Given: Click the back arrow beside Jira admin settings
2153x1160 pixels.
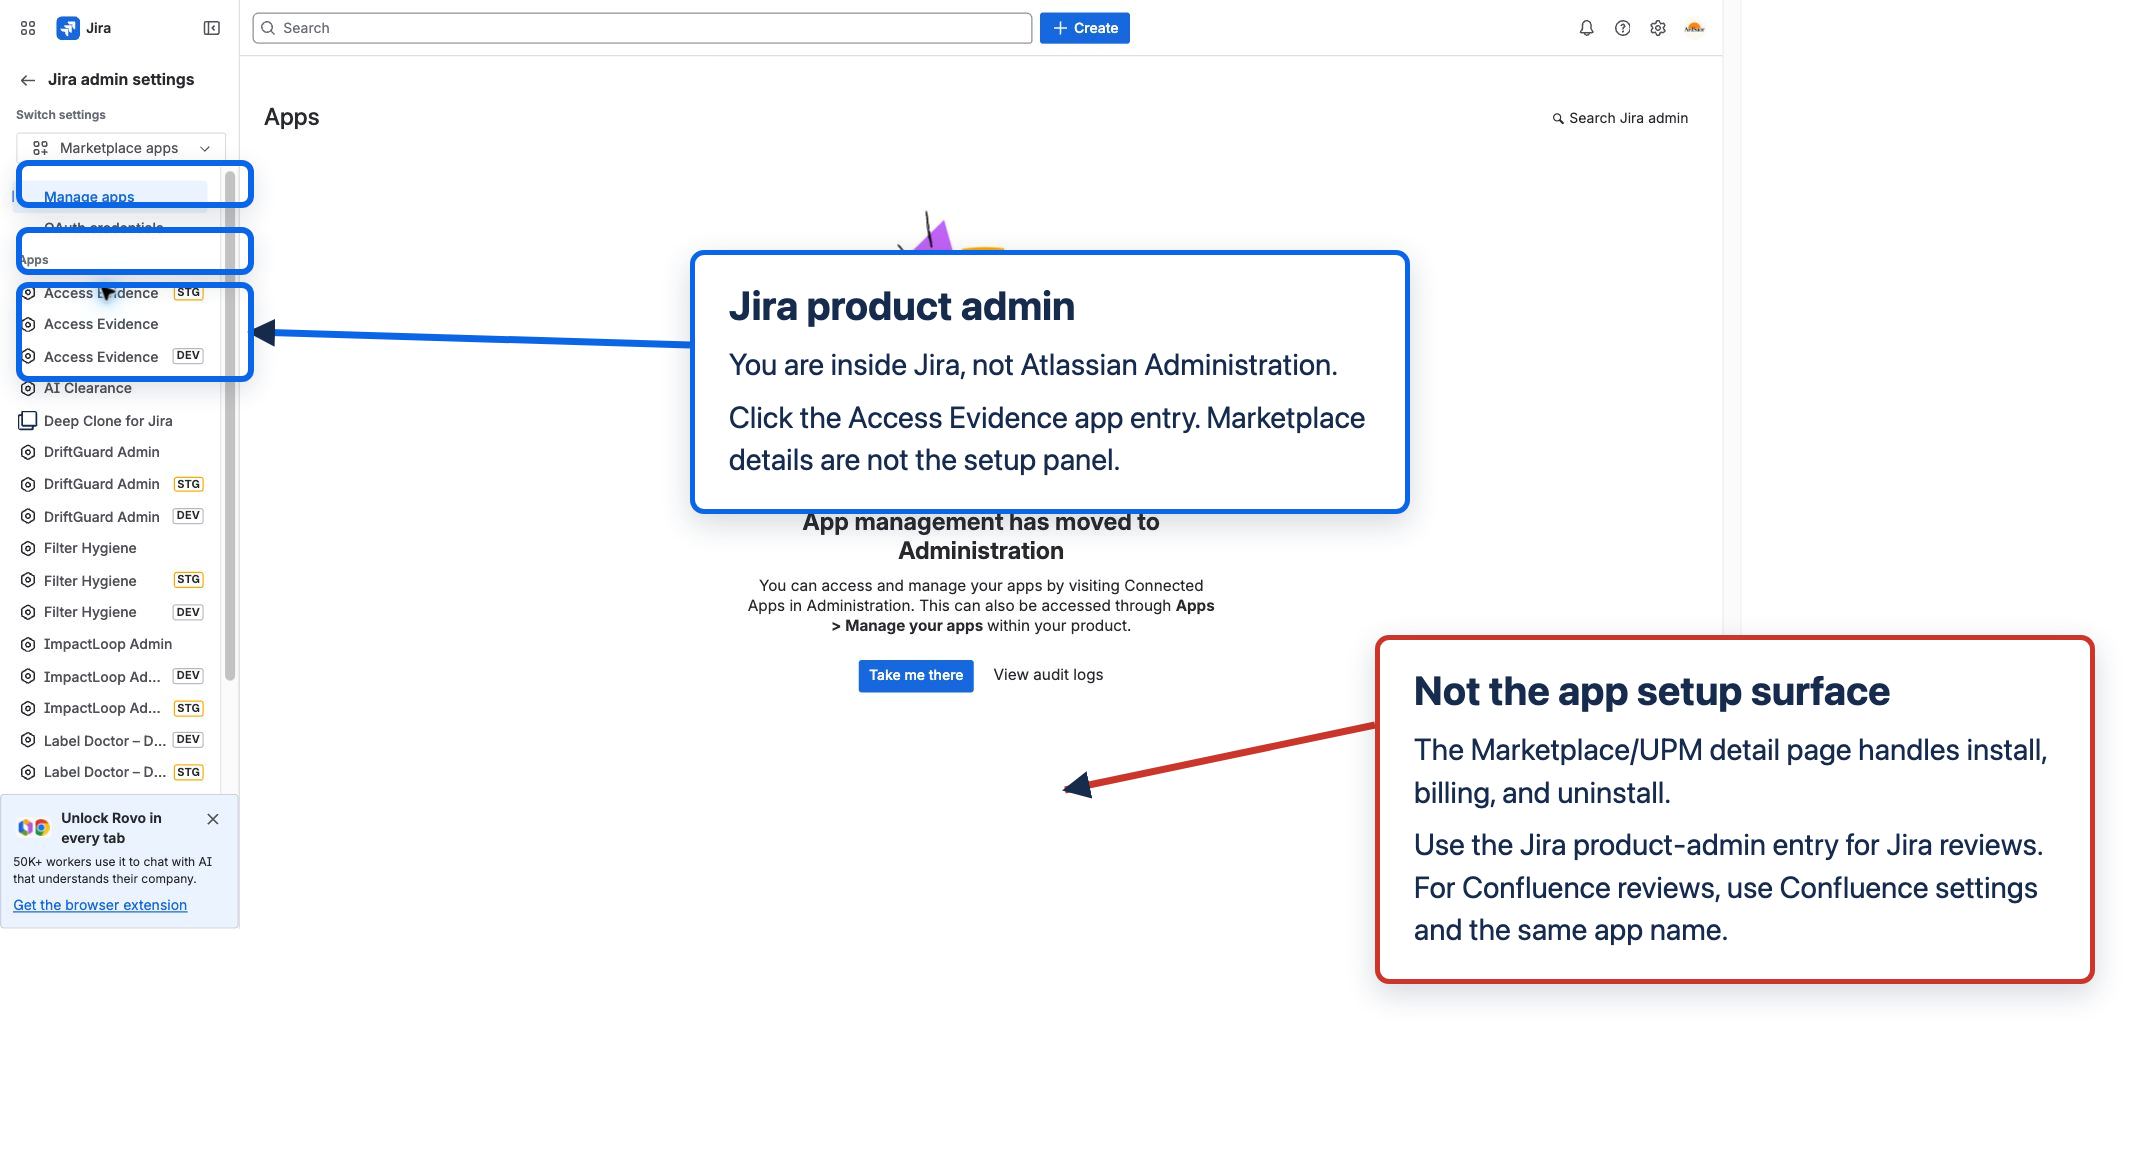Looking at the screenshot, I should pos(28,80).
